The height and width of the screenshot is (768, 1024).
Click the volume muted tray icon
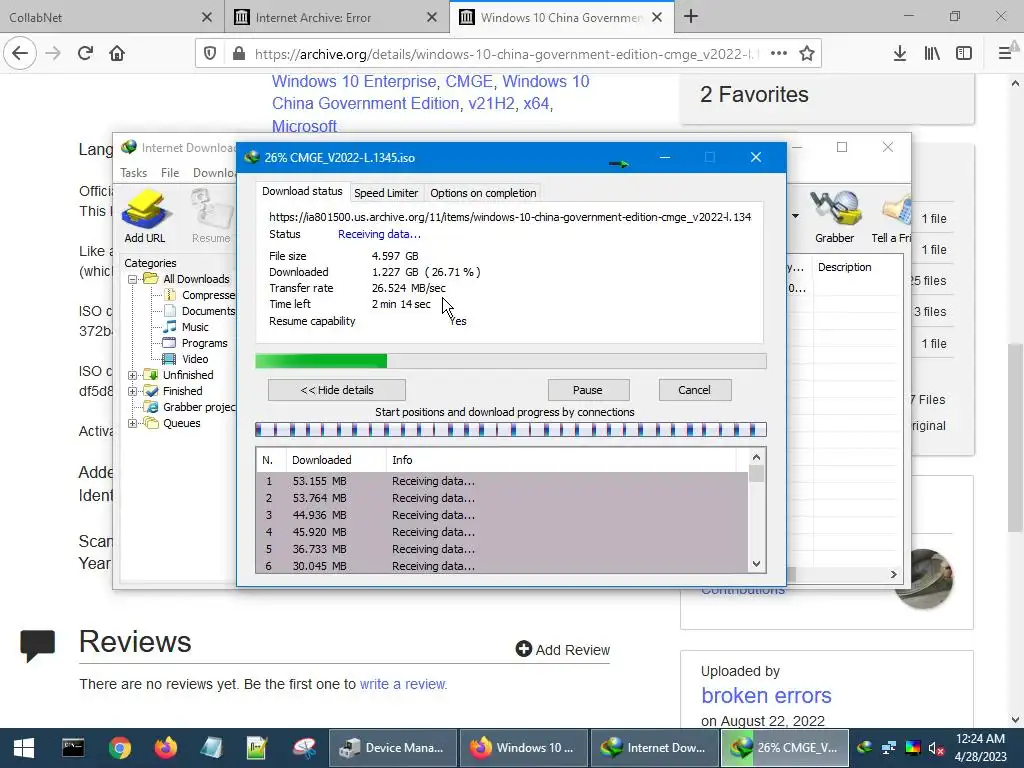(936, 748)
